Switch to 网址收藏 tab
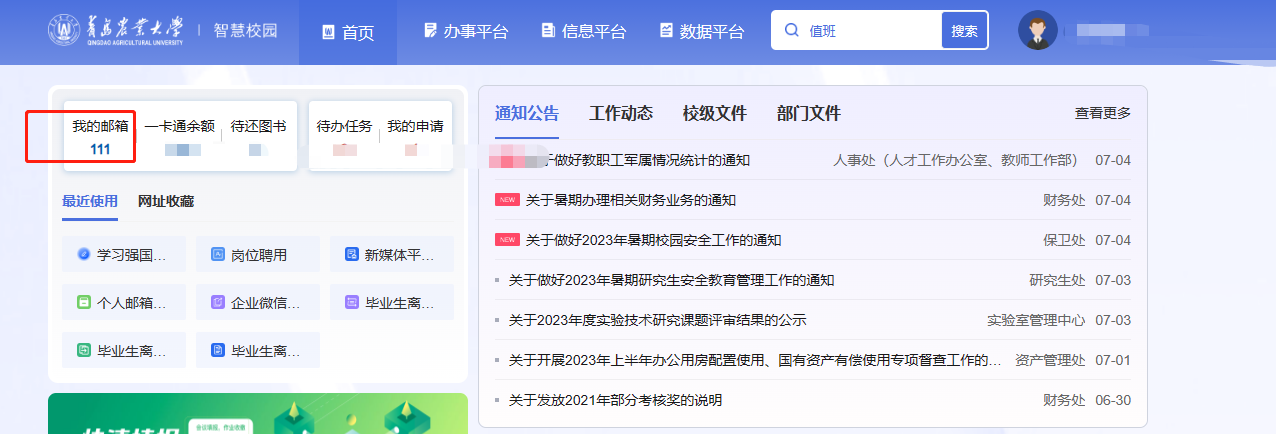This screenshot has height=434, width=1276. point(166,201)
